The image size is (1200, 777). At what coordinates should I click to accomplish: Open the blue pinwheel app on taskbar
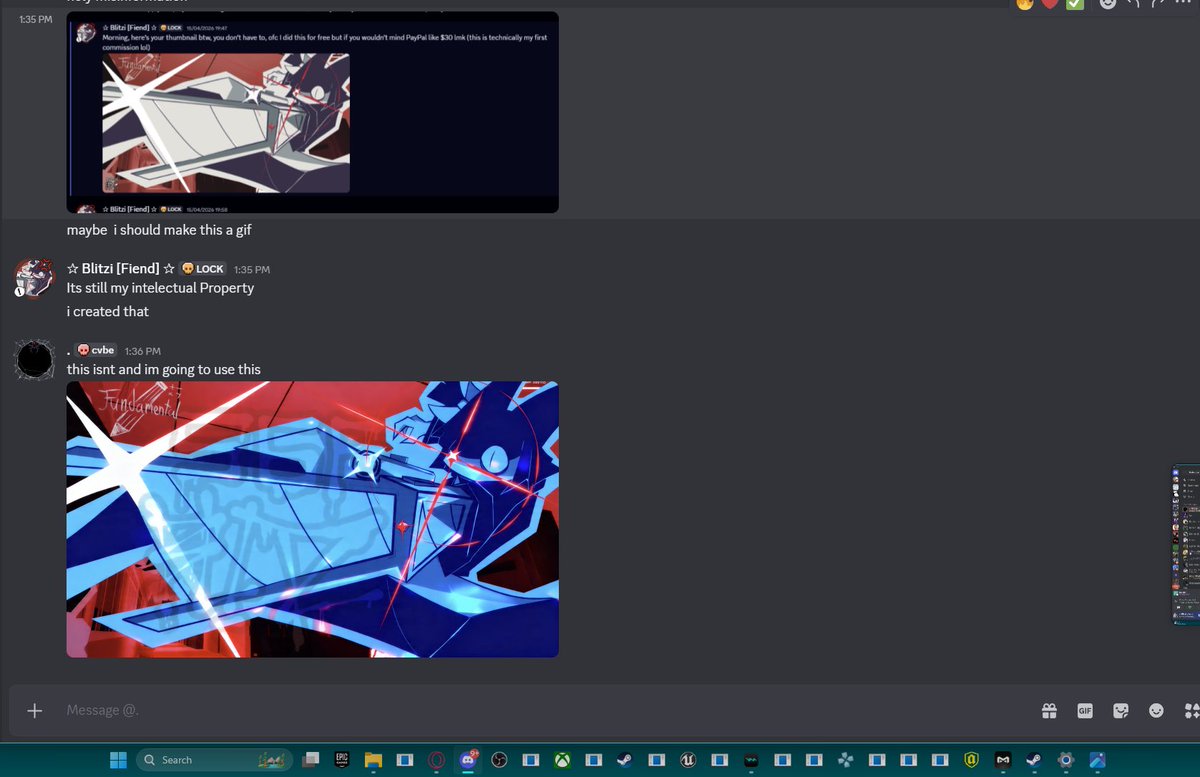(845, 760)
